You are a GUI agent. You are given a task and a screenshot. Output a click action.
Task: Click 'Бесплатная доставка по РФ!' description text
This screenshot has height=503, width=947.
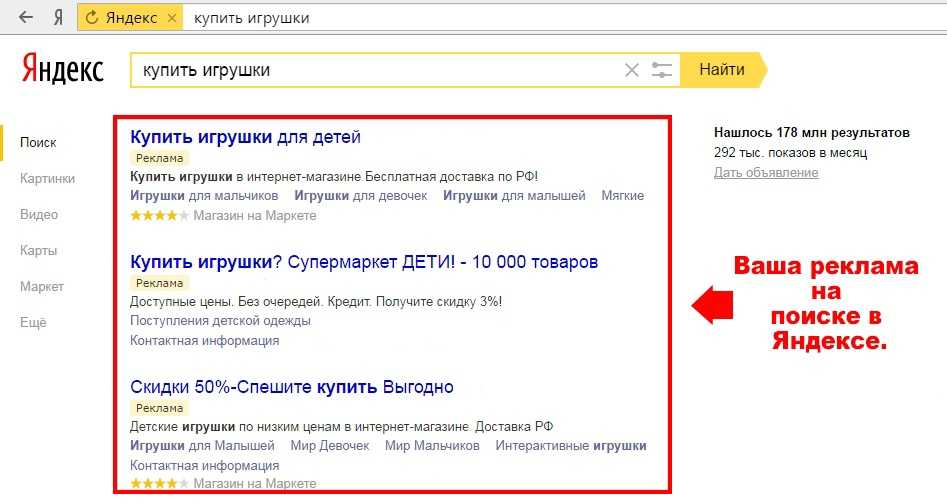[x=451, y=177]
